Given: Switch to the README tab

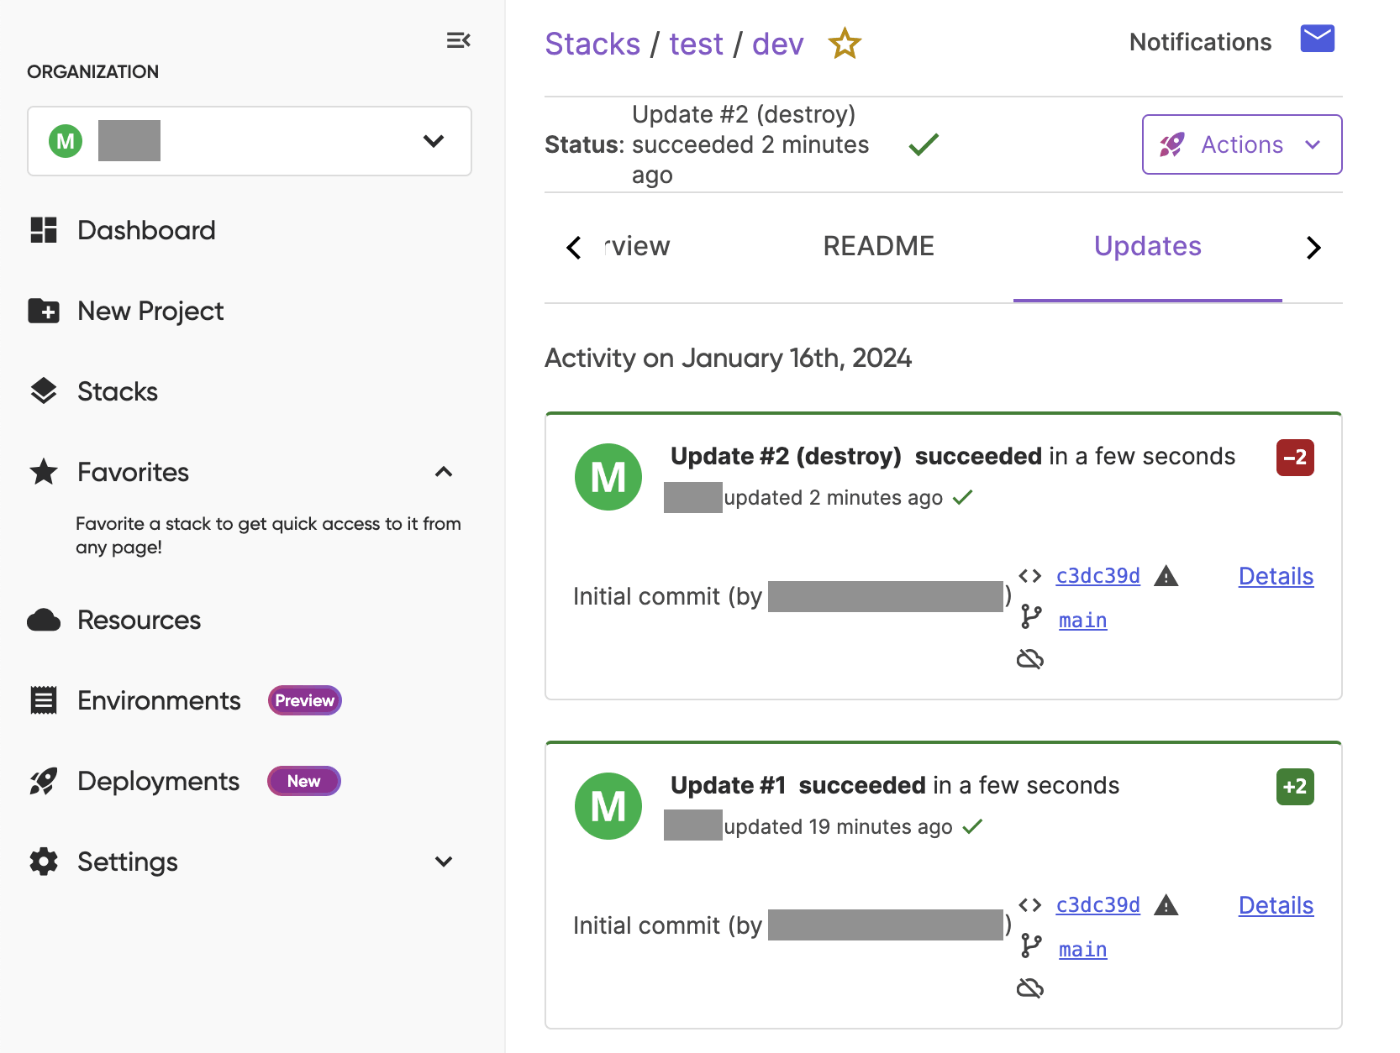Looking at the screenshot, I should click(x=878, y=246).
